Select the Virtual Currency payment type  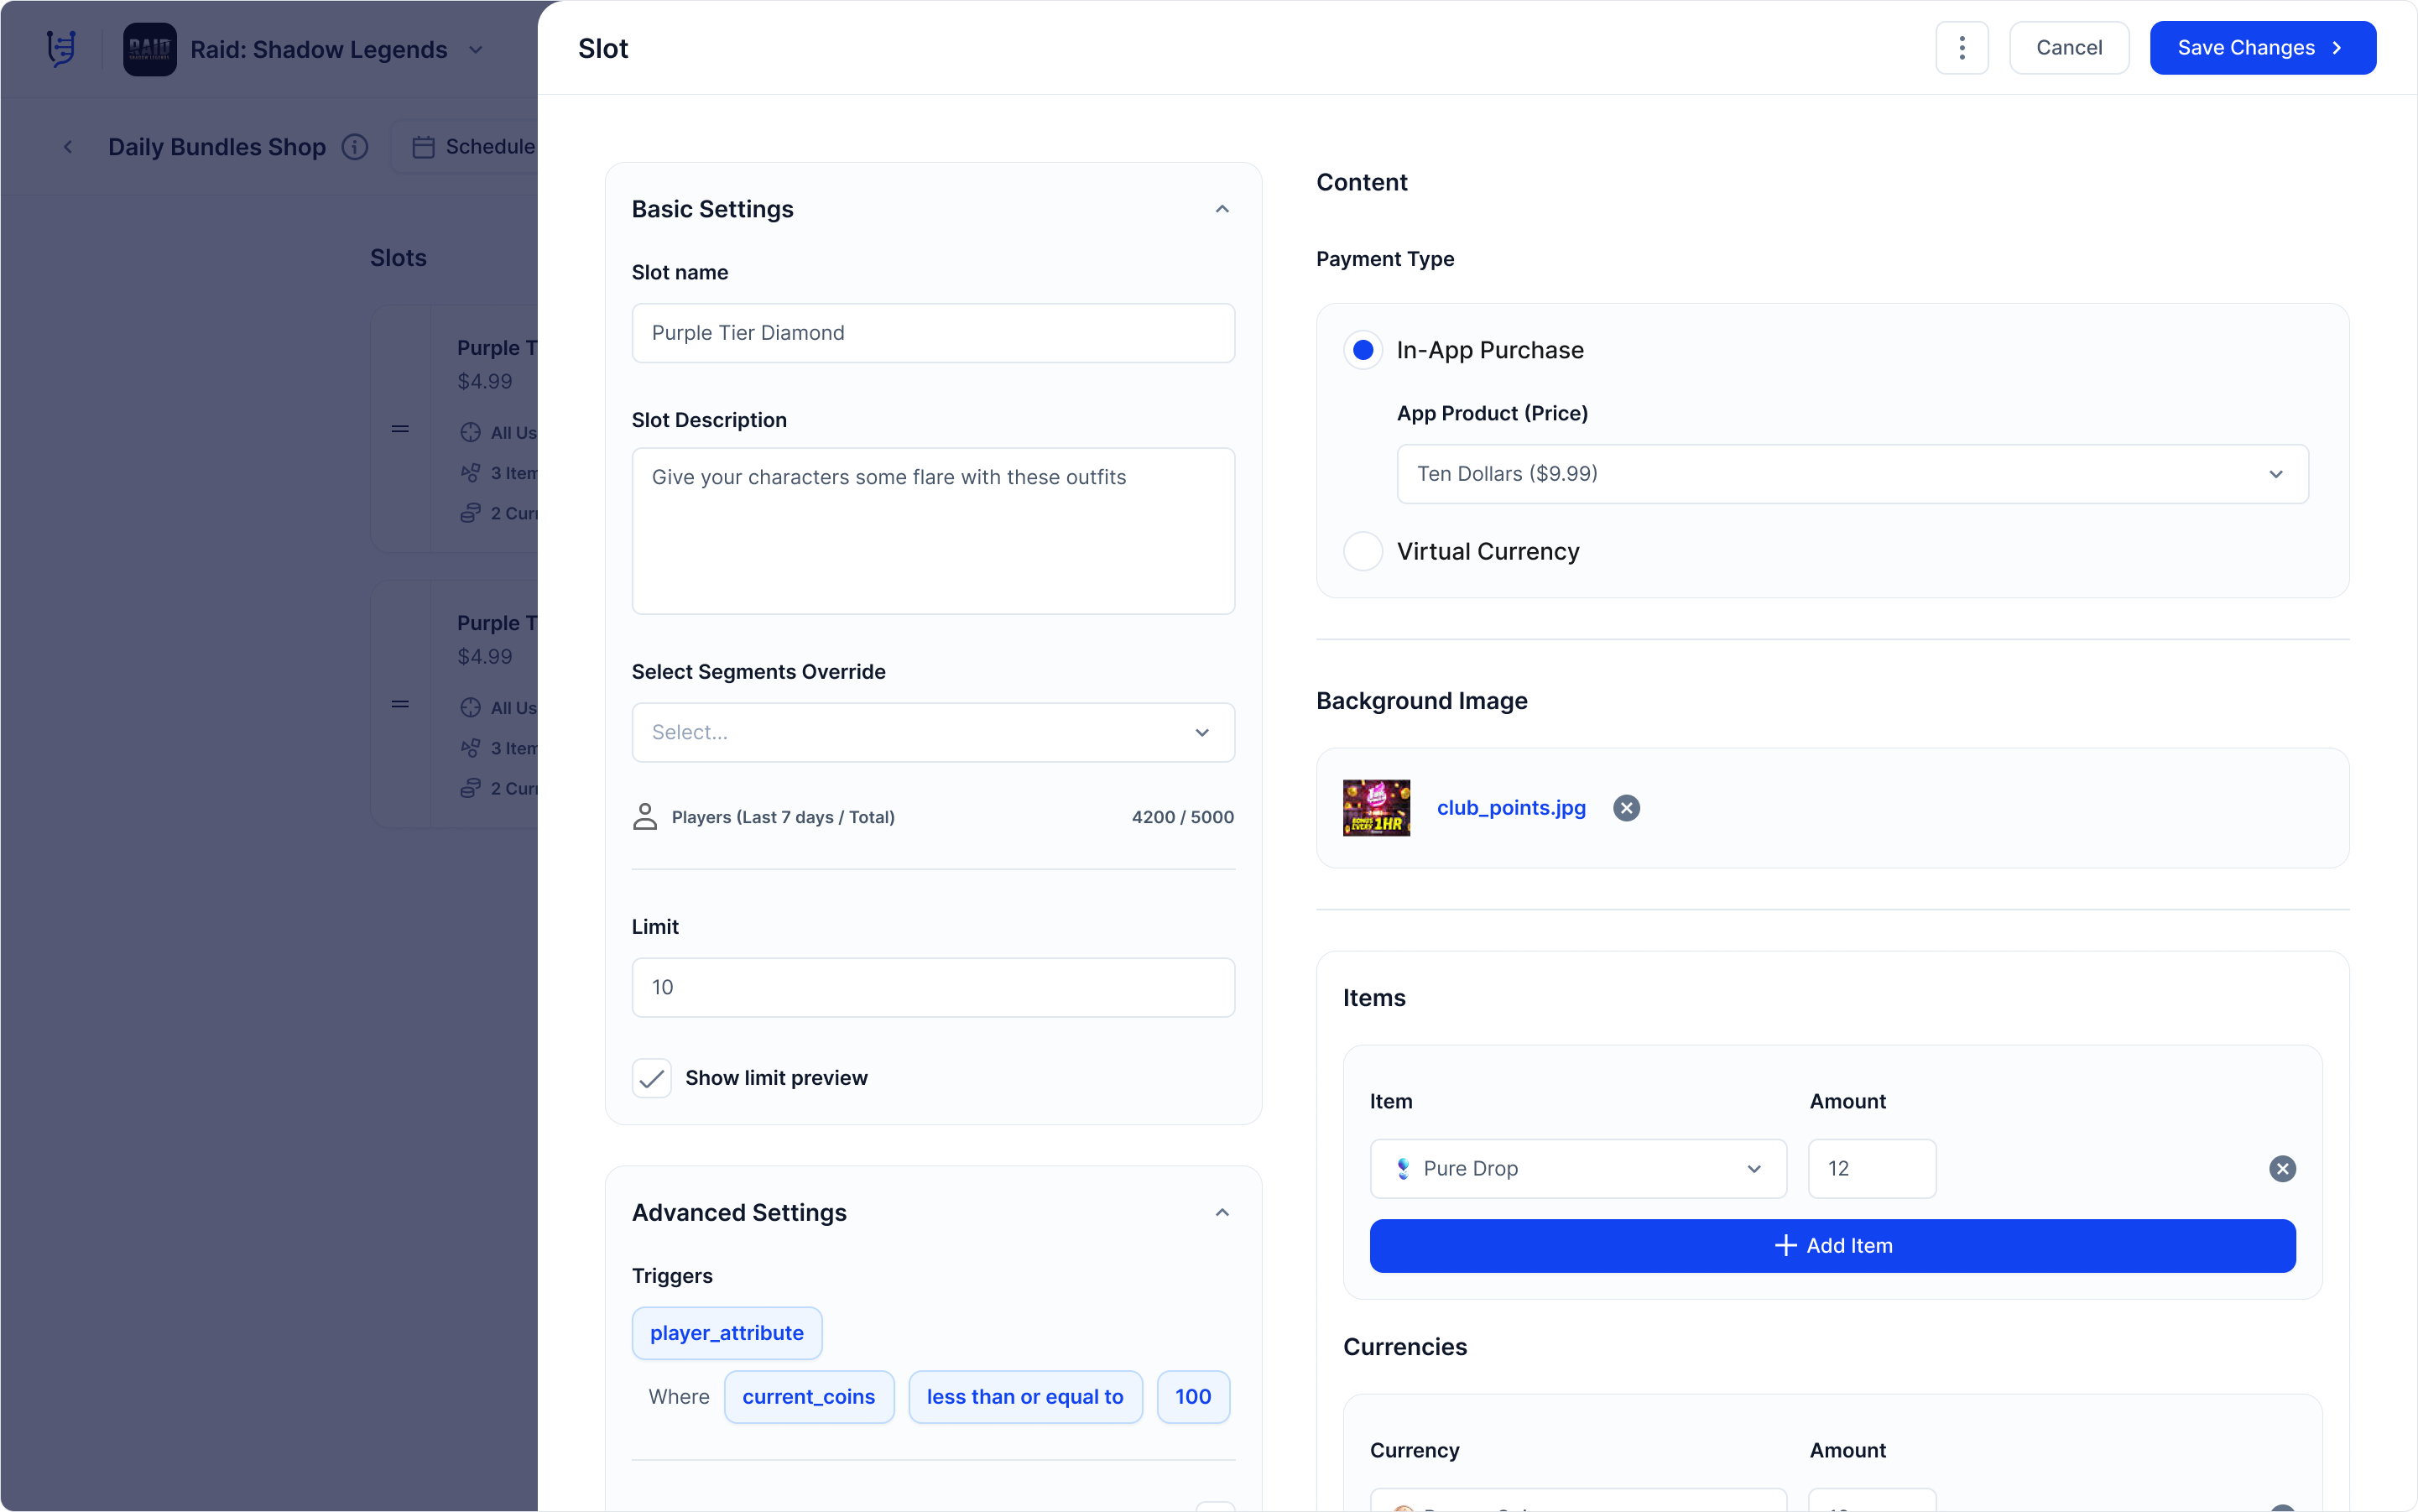pyautogui.click(x=1362, y=551)
